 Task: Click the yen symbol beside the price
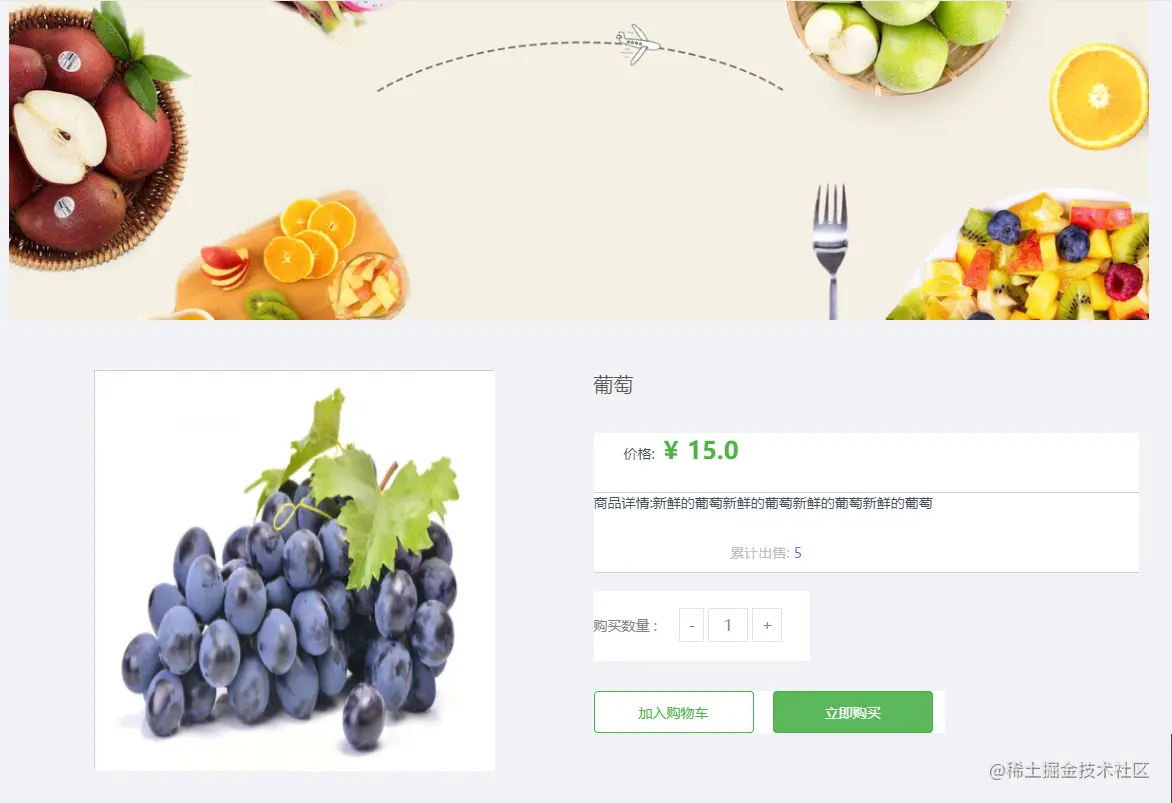click(670, 450)
